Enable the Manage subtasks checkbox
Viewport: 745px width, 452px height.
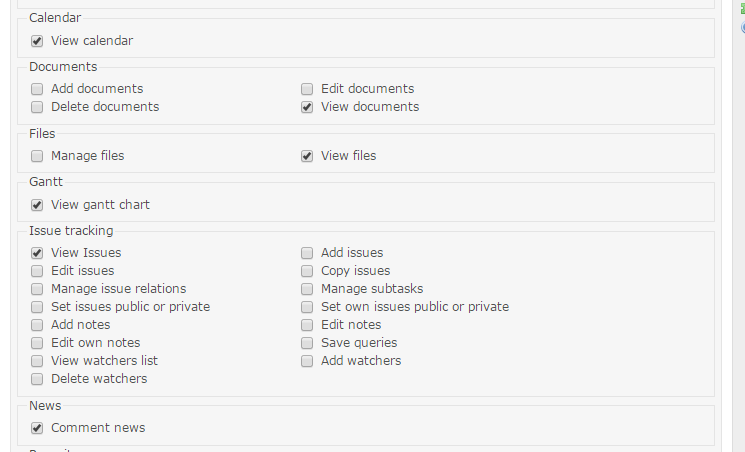tap(307, 289)
